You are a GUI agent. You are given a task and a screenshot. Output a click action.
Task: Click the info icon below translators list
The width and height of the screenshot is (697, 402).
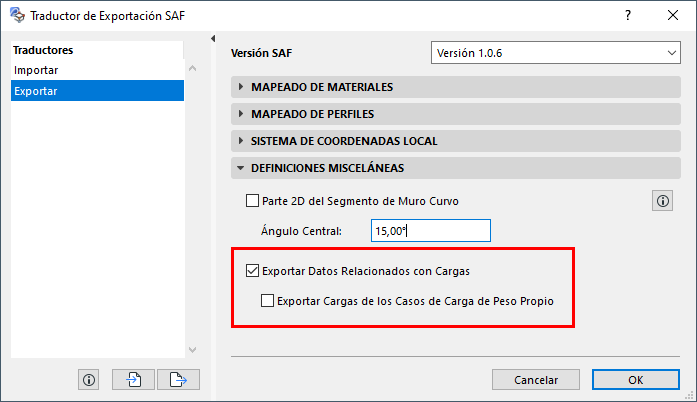(x=89, y=379)
